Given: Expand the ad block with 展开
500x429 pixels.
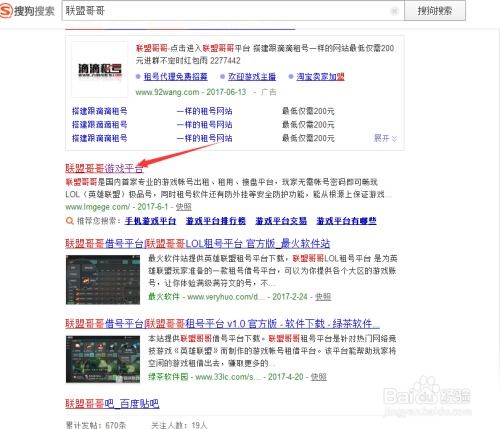Looking at the screenshot, I should 385,138.
